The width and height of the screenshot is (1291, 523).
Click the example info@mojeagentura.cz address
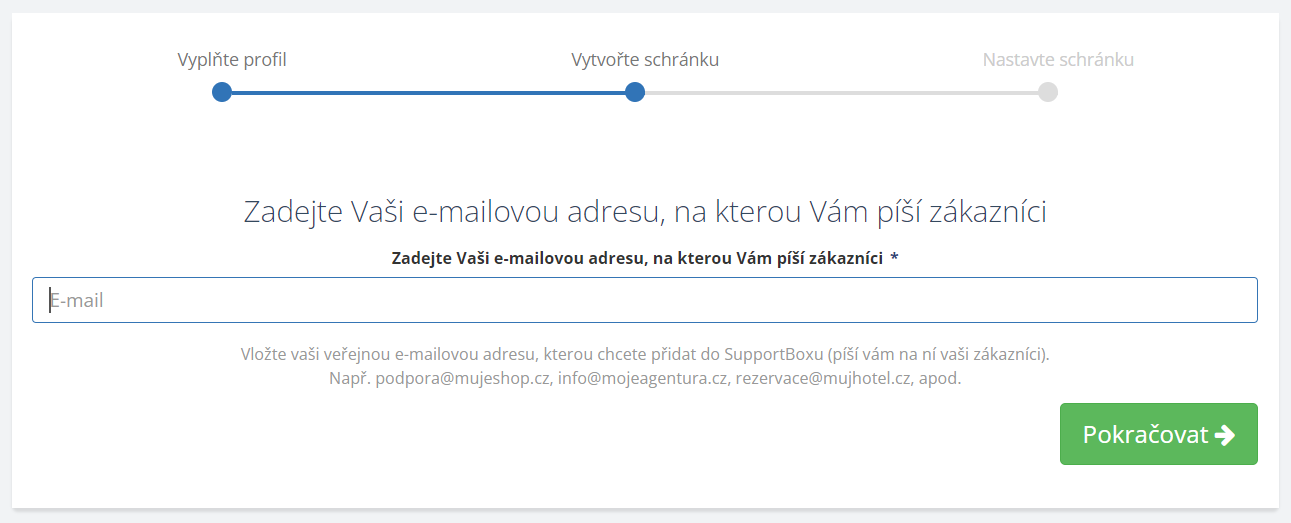(642, 379)
